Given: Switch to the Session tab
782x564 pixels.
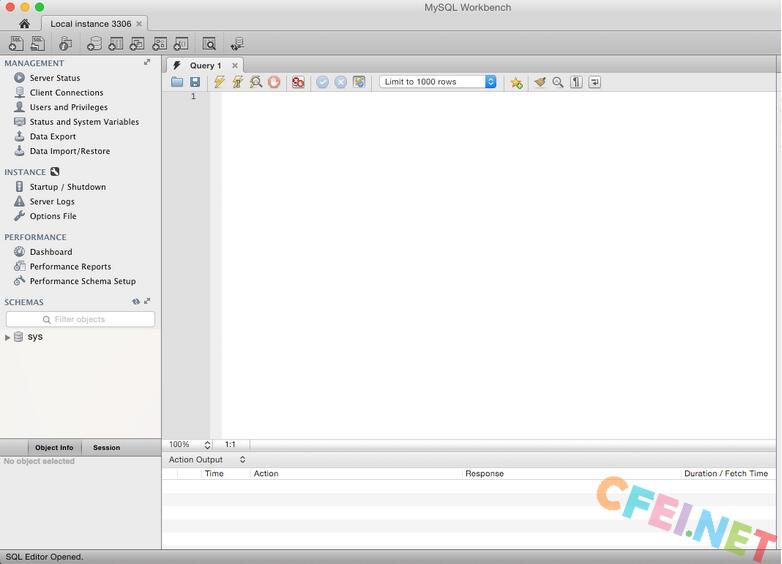Looking at the screenshot, I should click(x=106, y=447).
